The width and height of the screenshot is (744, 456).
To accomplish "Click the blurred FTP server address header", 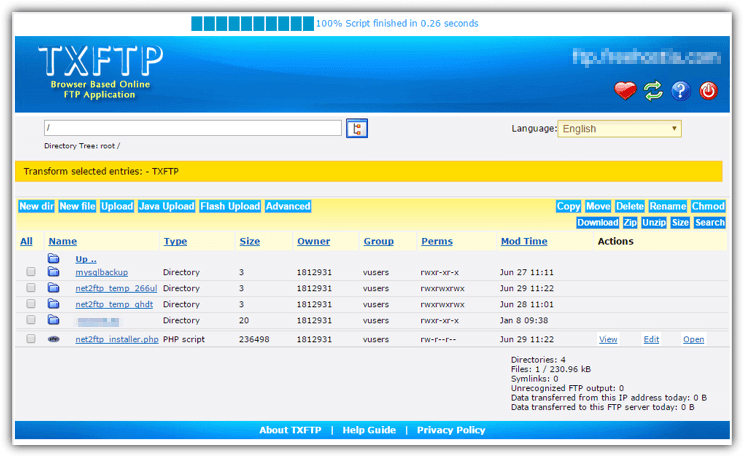I will 646,57.
